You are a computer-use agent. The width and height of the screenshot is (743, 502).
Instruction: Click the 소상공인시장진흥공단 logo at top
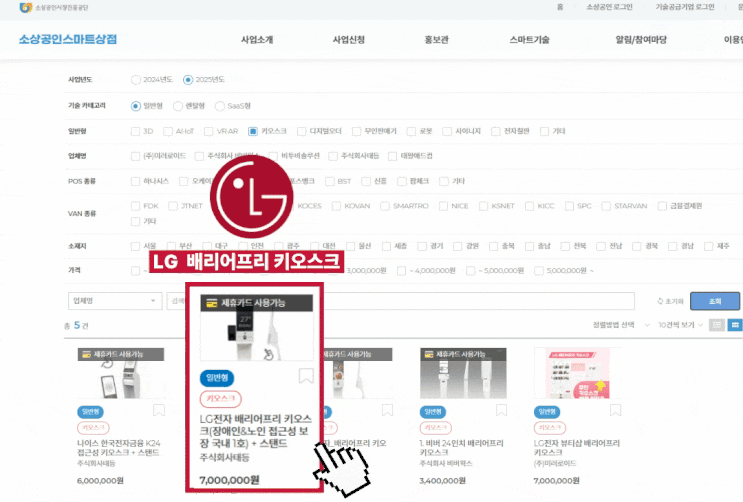(54, 8)
